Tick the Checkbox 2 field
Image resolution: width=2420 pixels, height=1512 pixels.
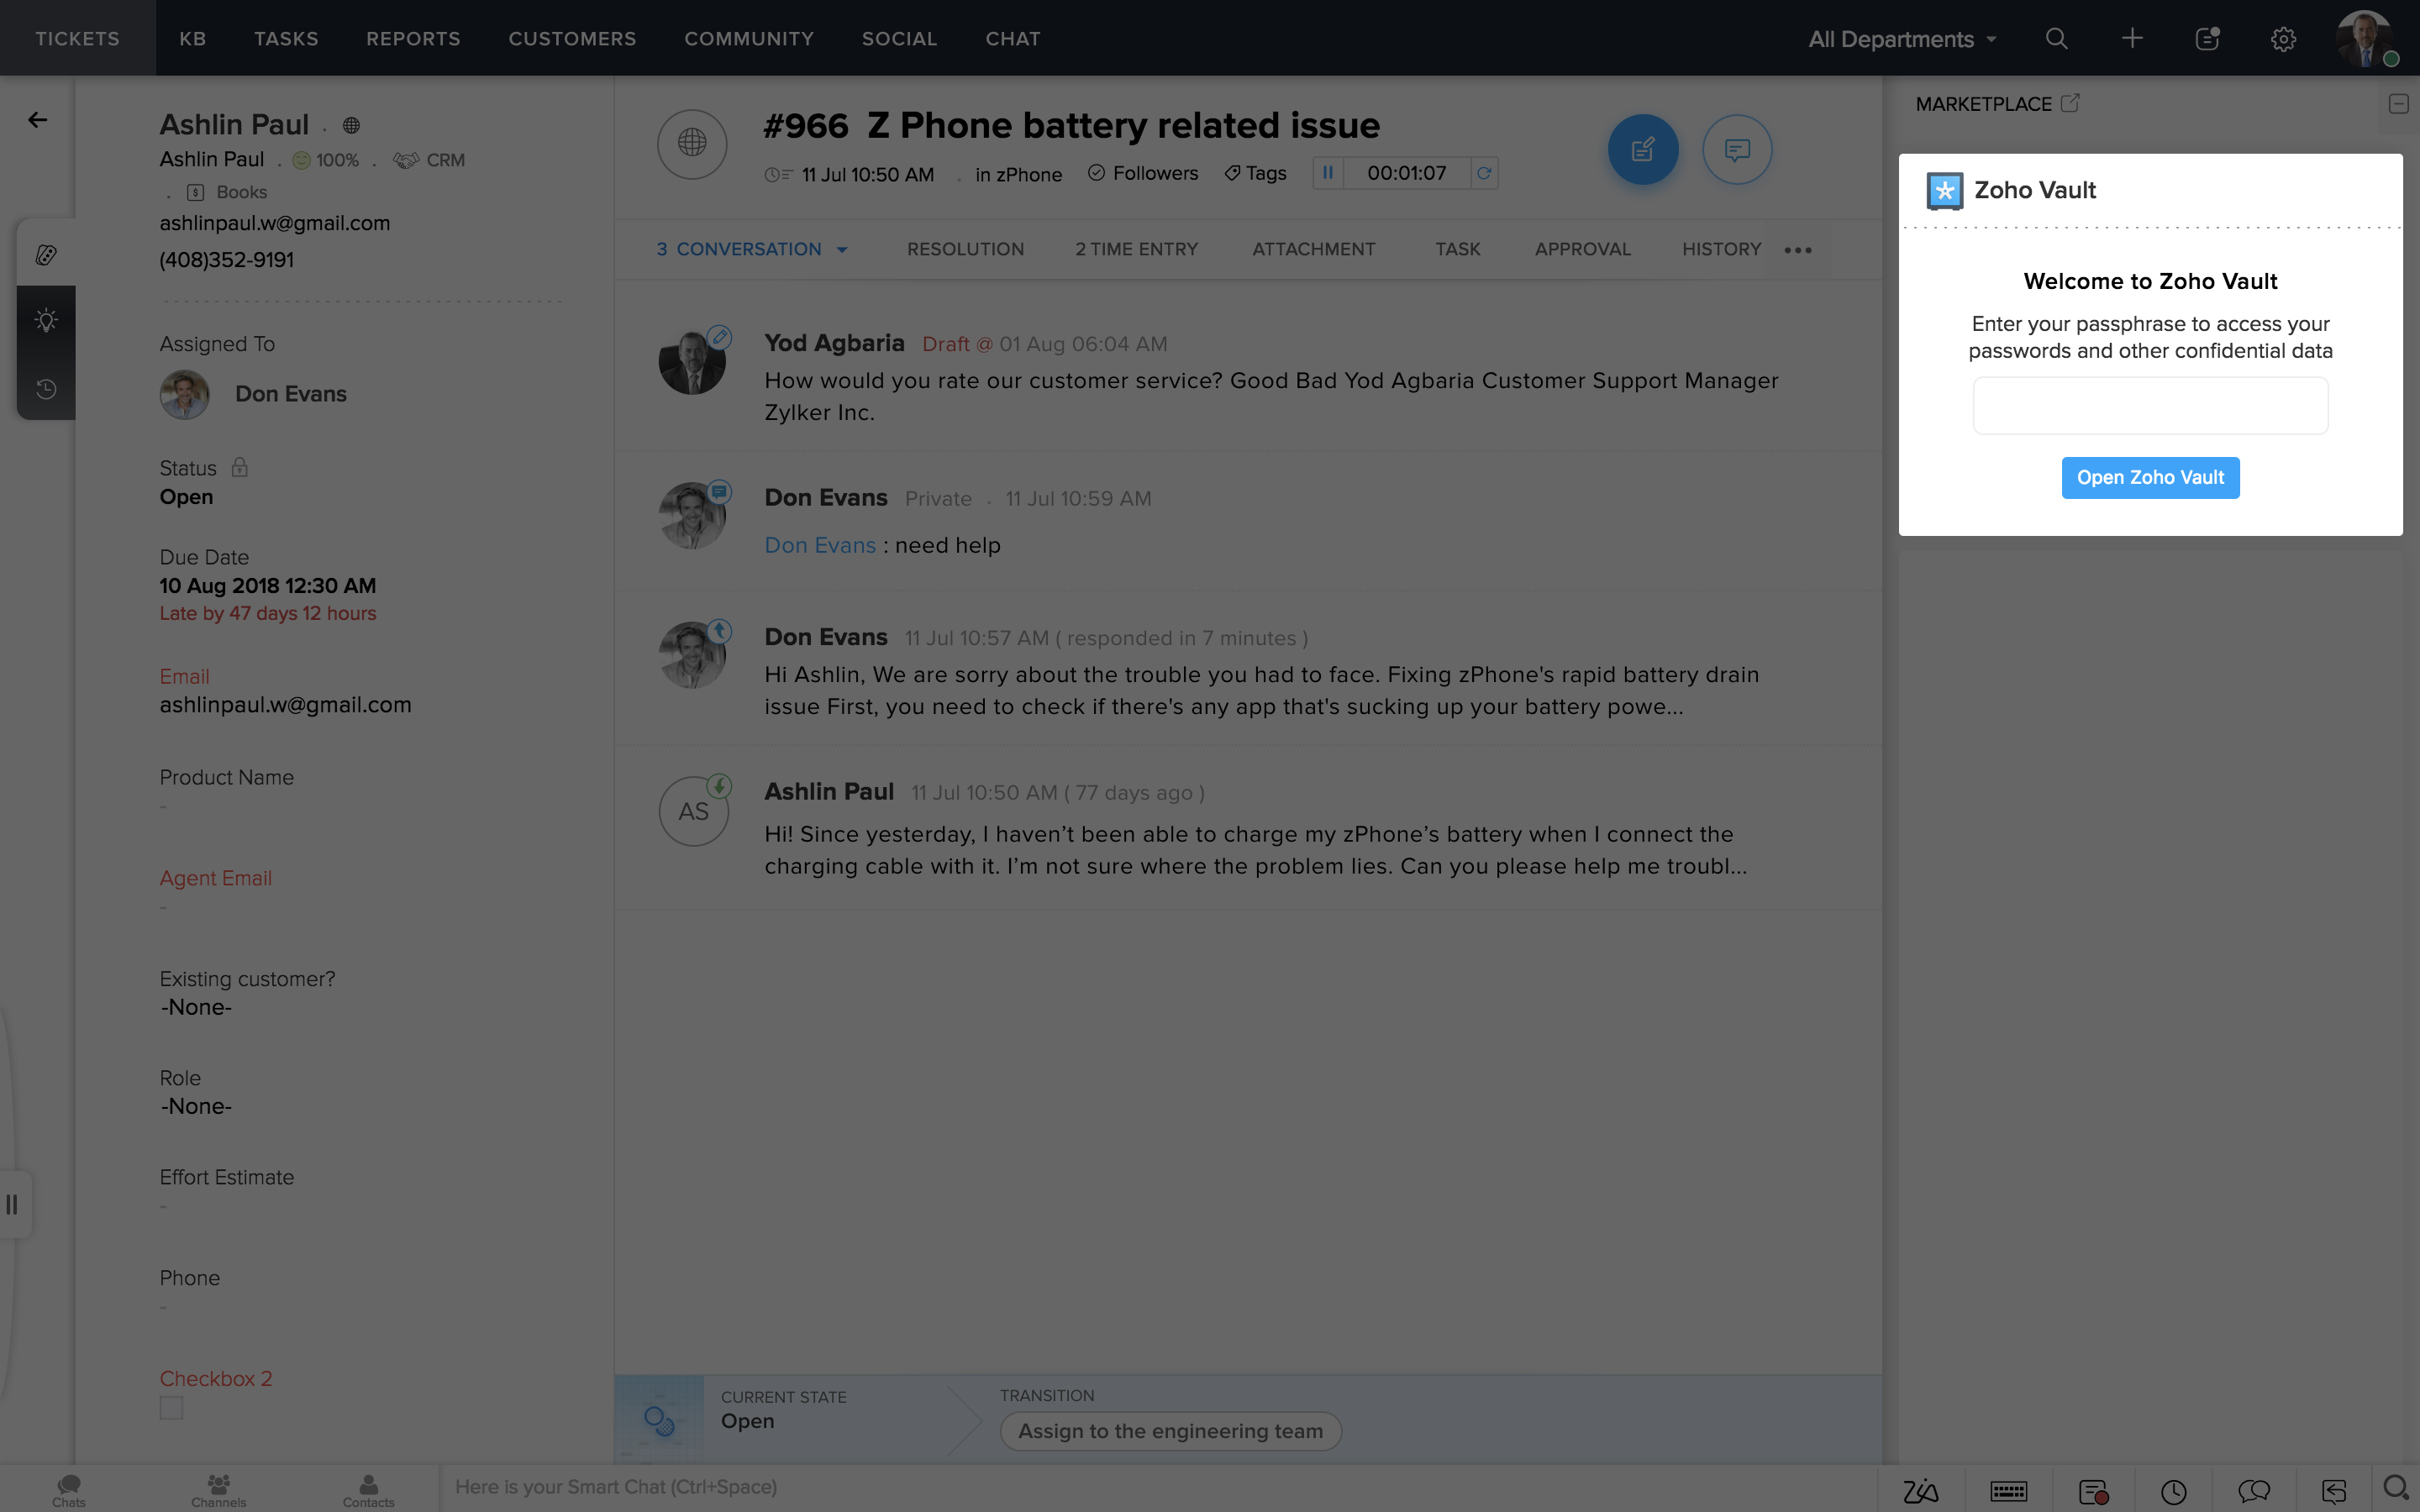[171, 1408]
